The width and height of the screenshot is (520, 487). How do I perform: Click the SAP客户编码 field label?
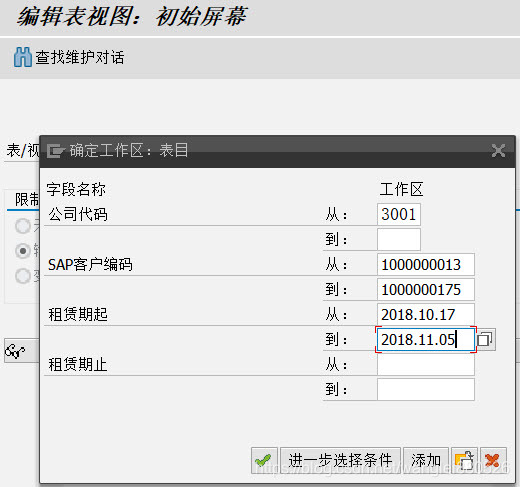pyautogui.click(x=90, y=265)
